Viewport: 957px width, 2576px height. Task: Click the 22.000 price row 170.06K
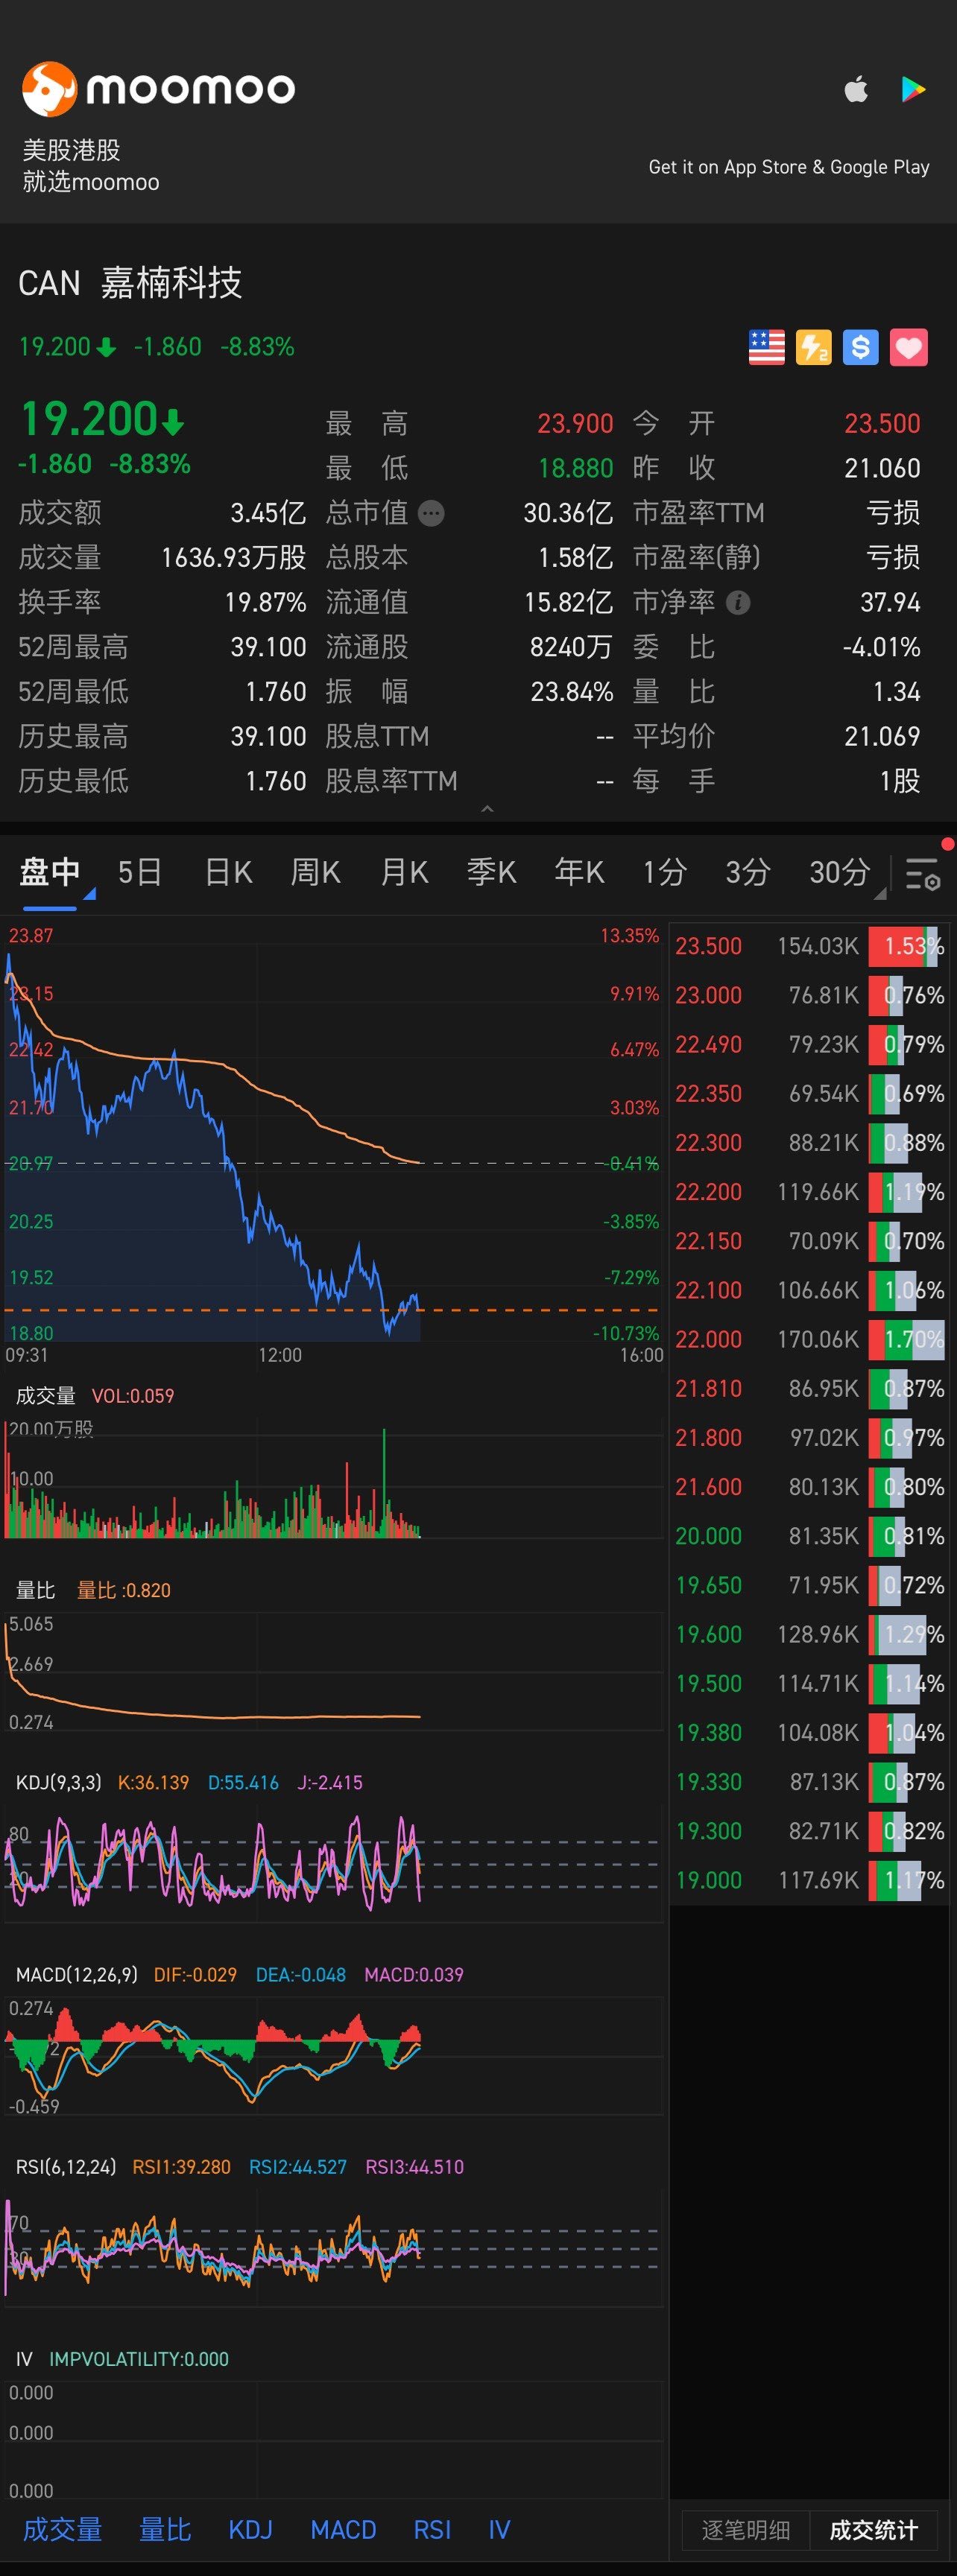pyautogui.click(x=808, y=1339)
